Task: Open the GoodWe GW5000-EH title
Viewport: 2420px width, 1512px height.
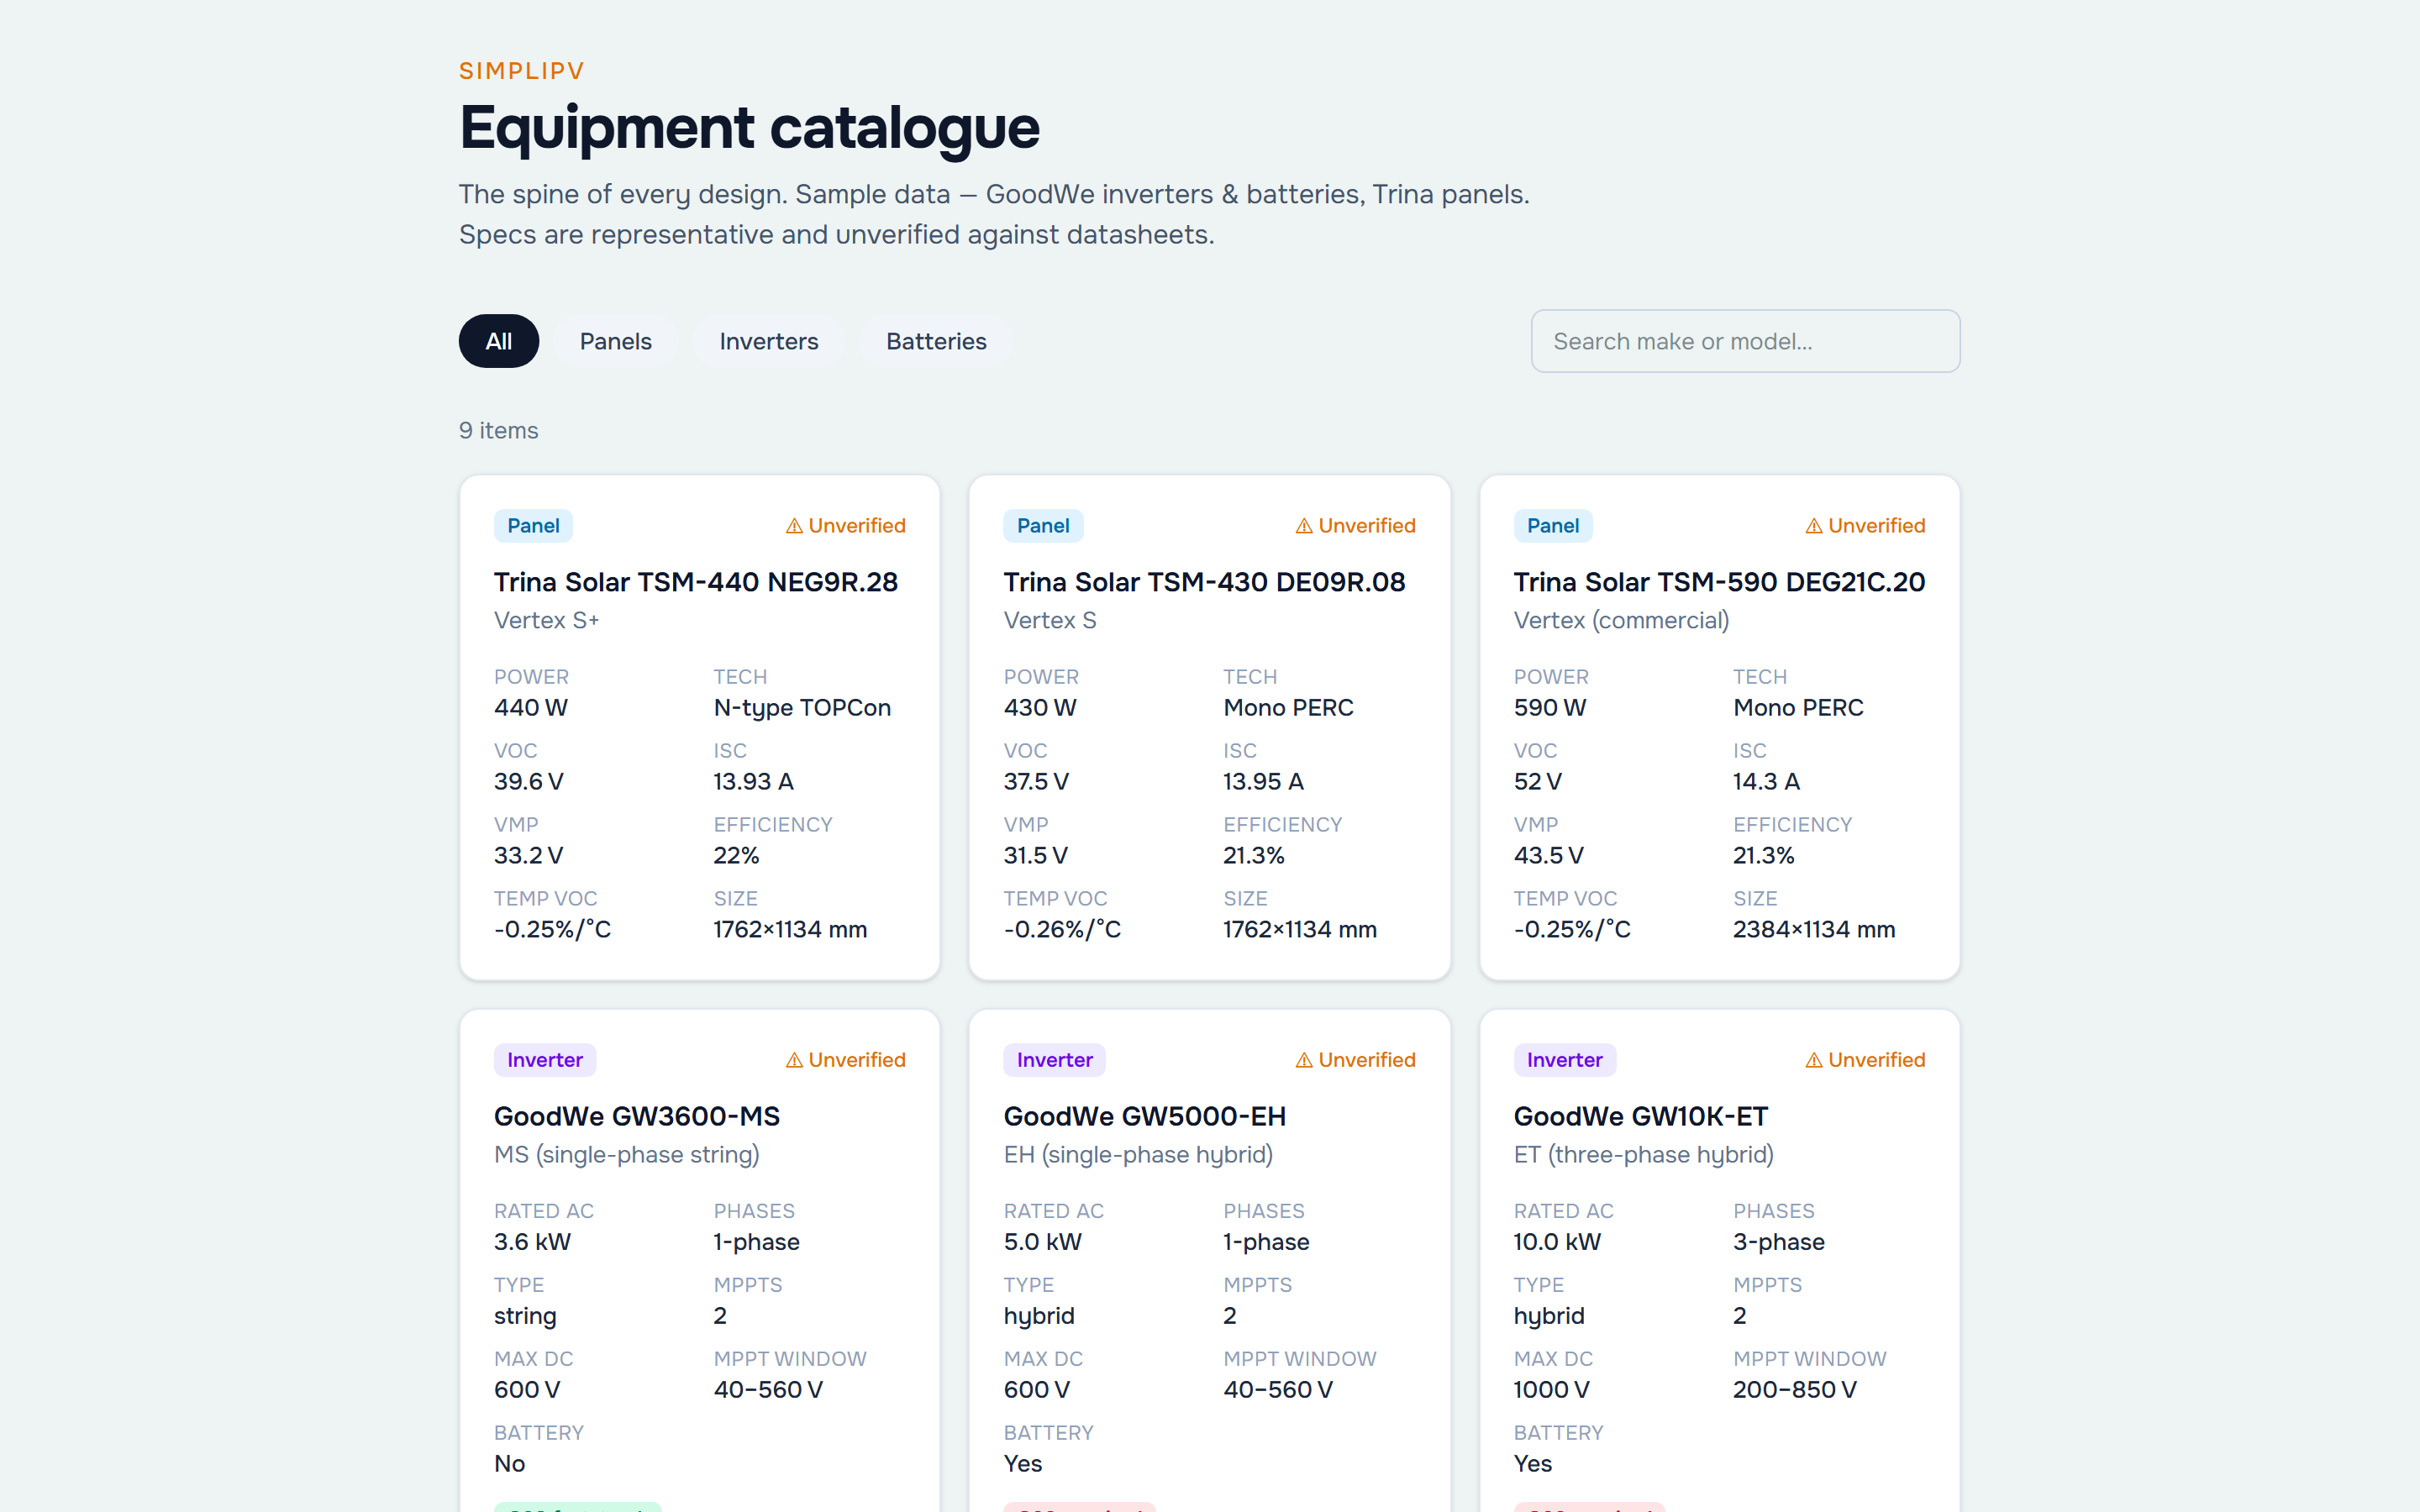Action: 1145,1116
